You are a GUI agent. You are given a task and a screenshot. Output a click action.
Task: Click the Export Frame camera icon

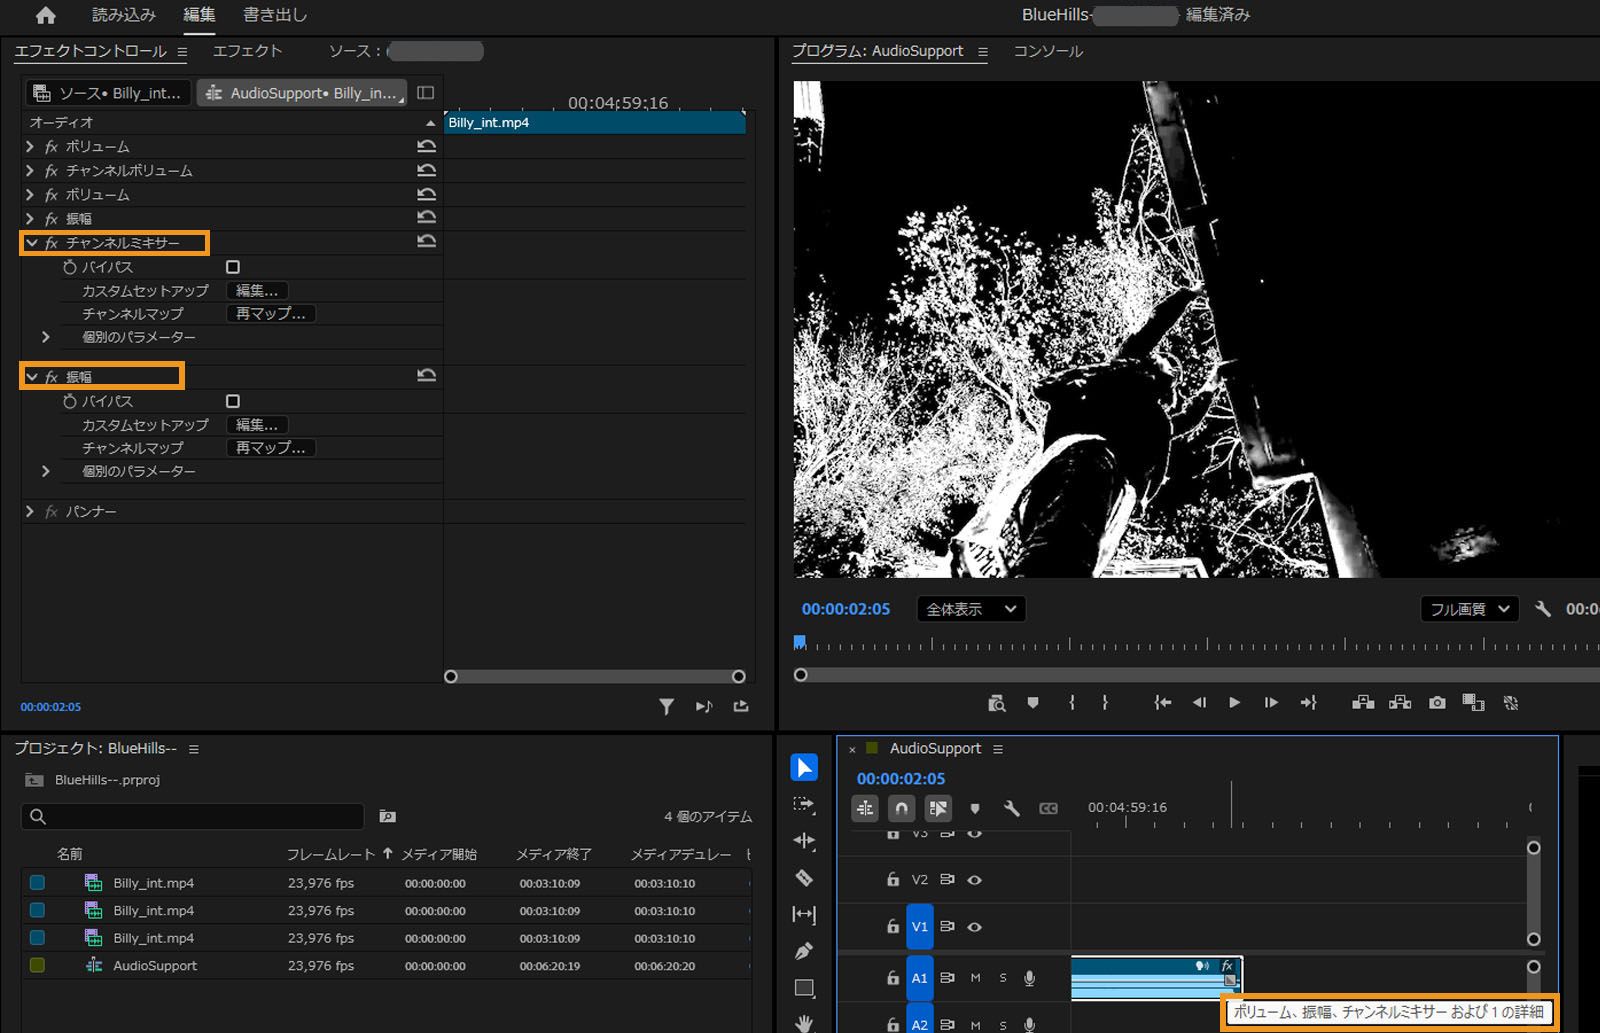(1437, 703)
